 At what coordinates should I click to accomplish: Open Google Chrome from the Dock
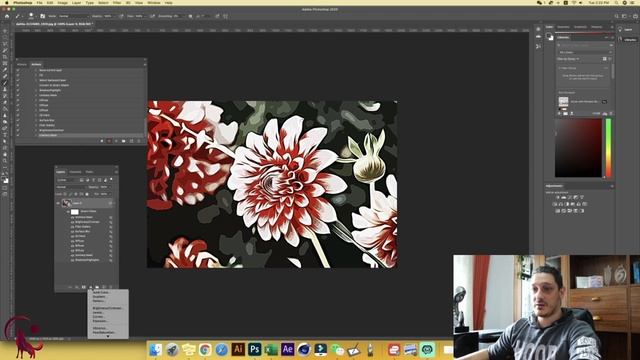[x=205, y=349]
